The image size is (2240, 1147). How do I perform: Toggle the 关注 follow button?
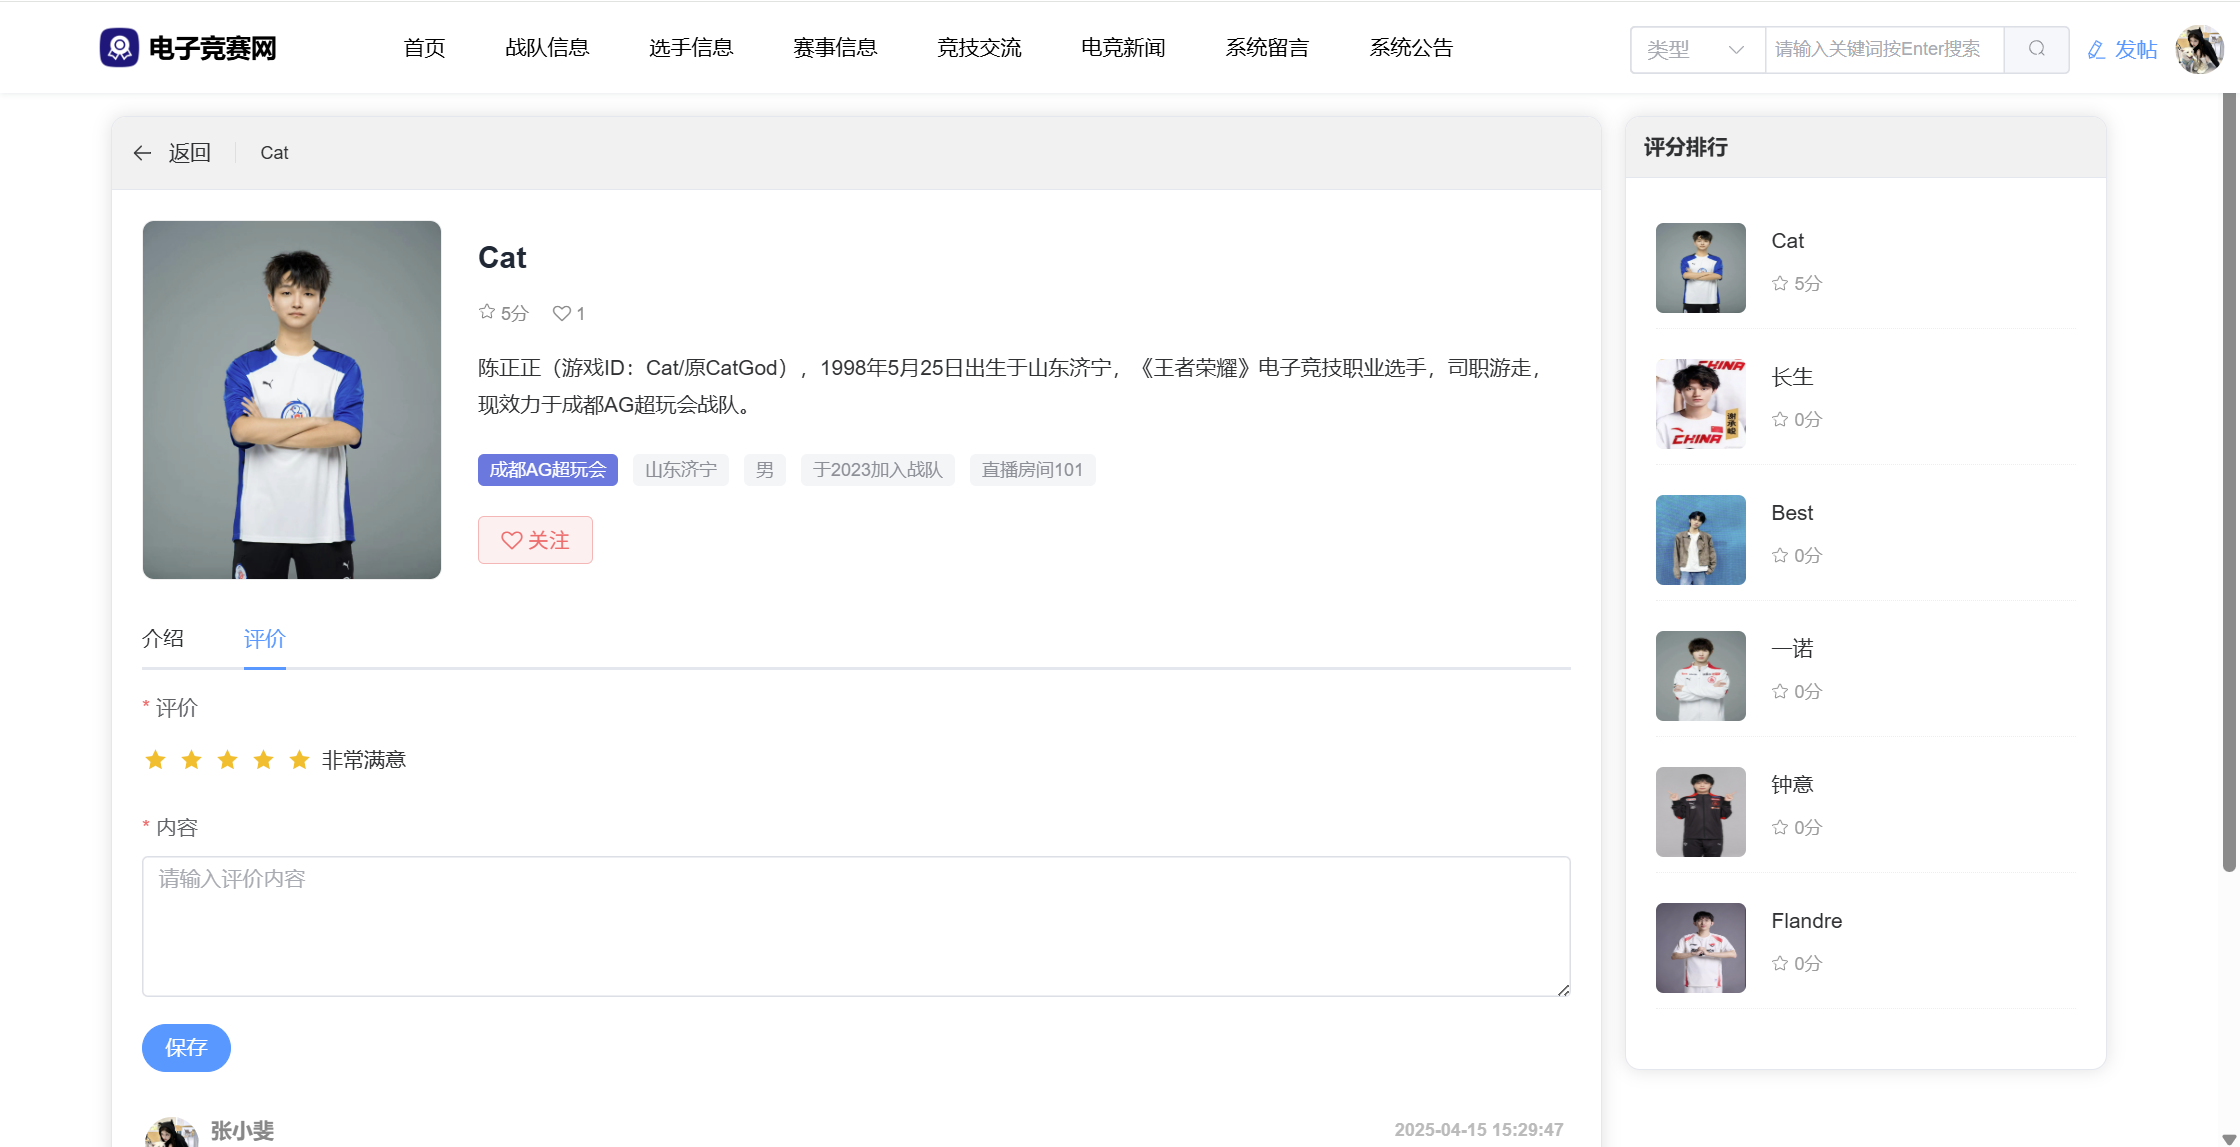[x=535, y=540]
